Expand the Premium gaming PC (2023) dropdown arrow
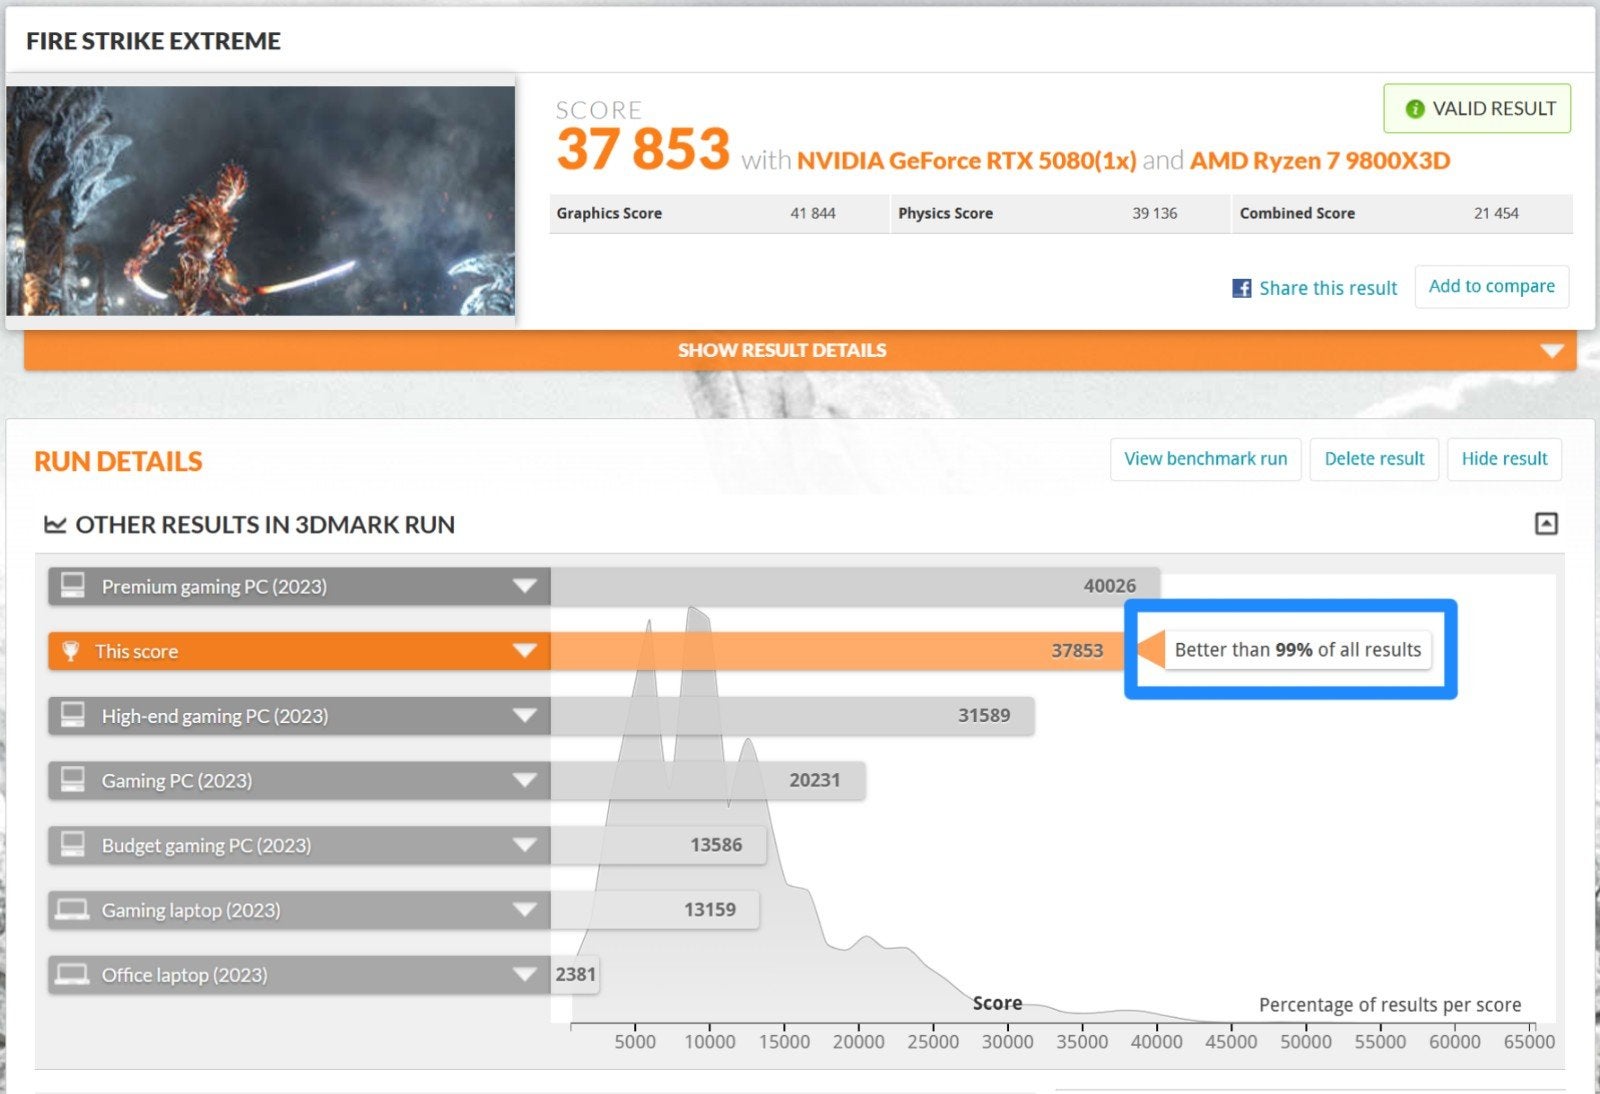The width and height of the screenshot is (1600, 1094). [525, 586]
